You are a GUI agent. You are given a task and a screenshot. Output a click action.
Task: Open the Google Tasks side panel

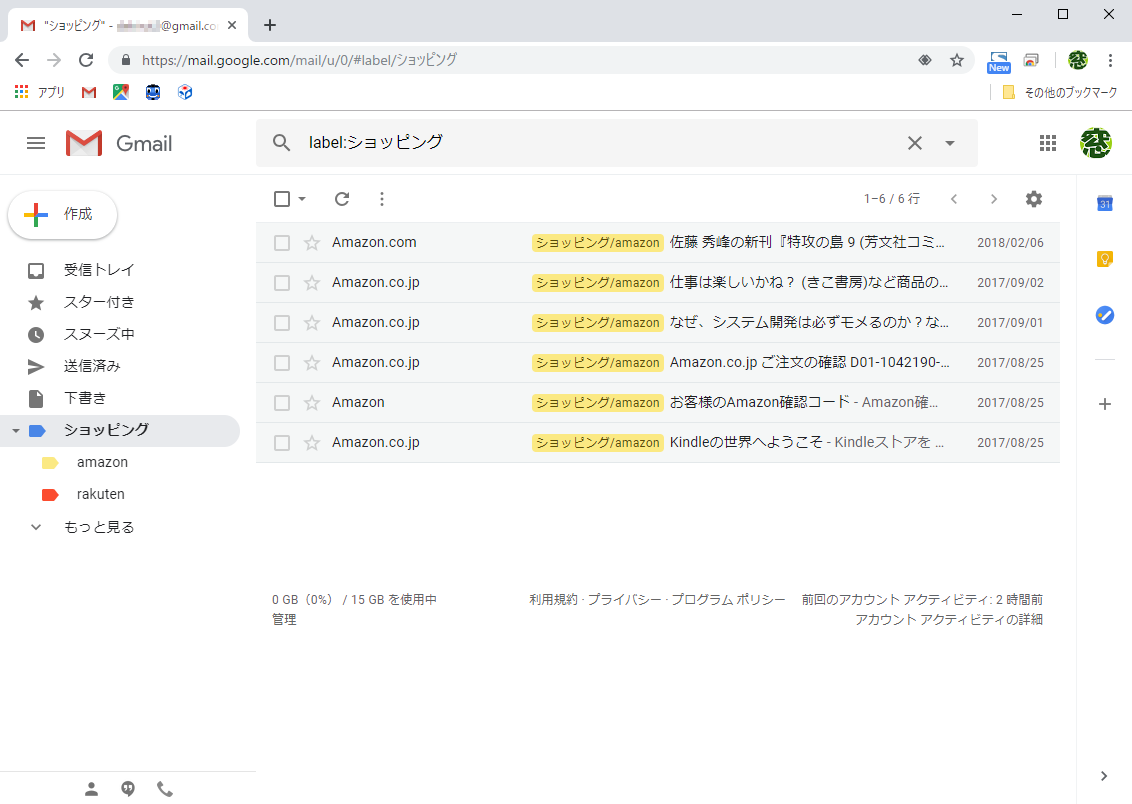click(x=1104, y=315)
